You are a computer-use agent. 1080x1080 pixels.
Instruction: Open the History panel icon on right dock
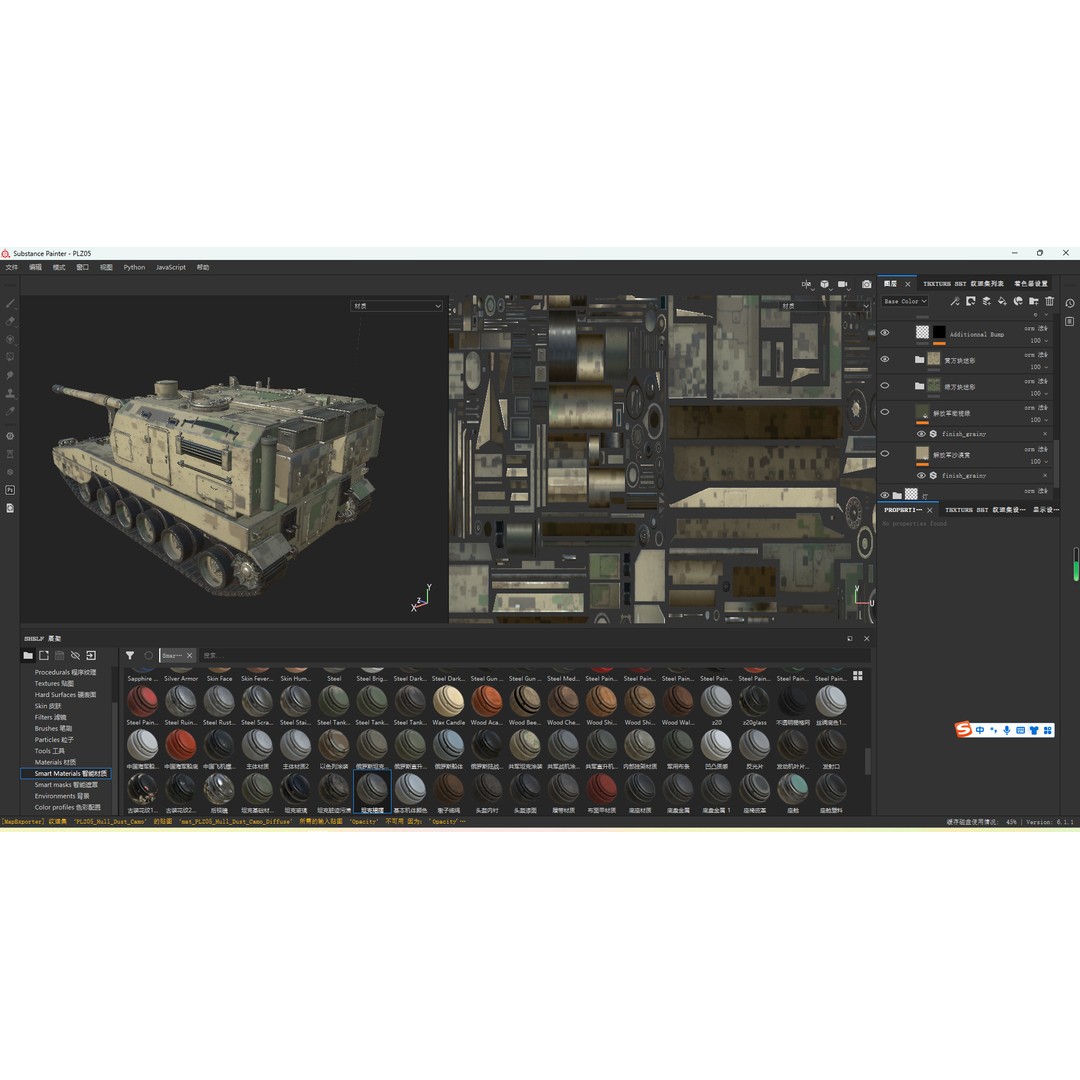coord(1070,303)
